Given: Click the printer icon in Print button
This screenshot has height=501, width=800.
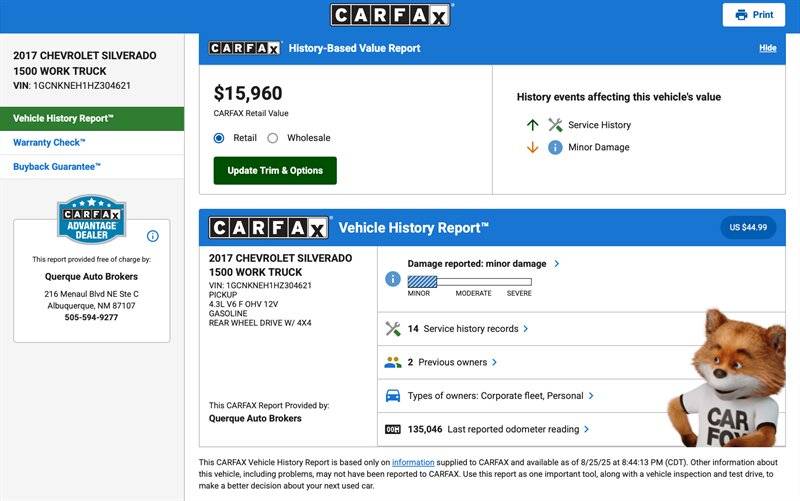Looking at the screenshot, I should click(x=741, y=15).
